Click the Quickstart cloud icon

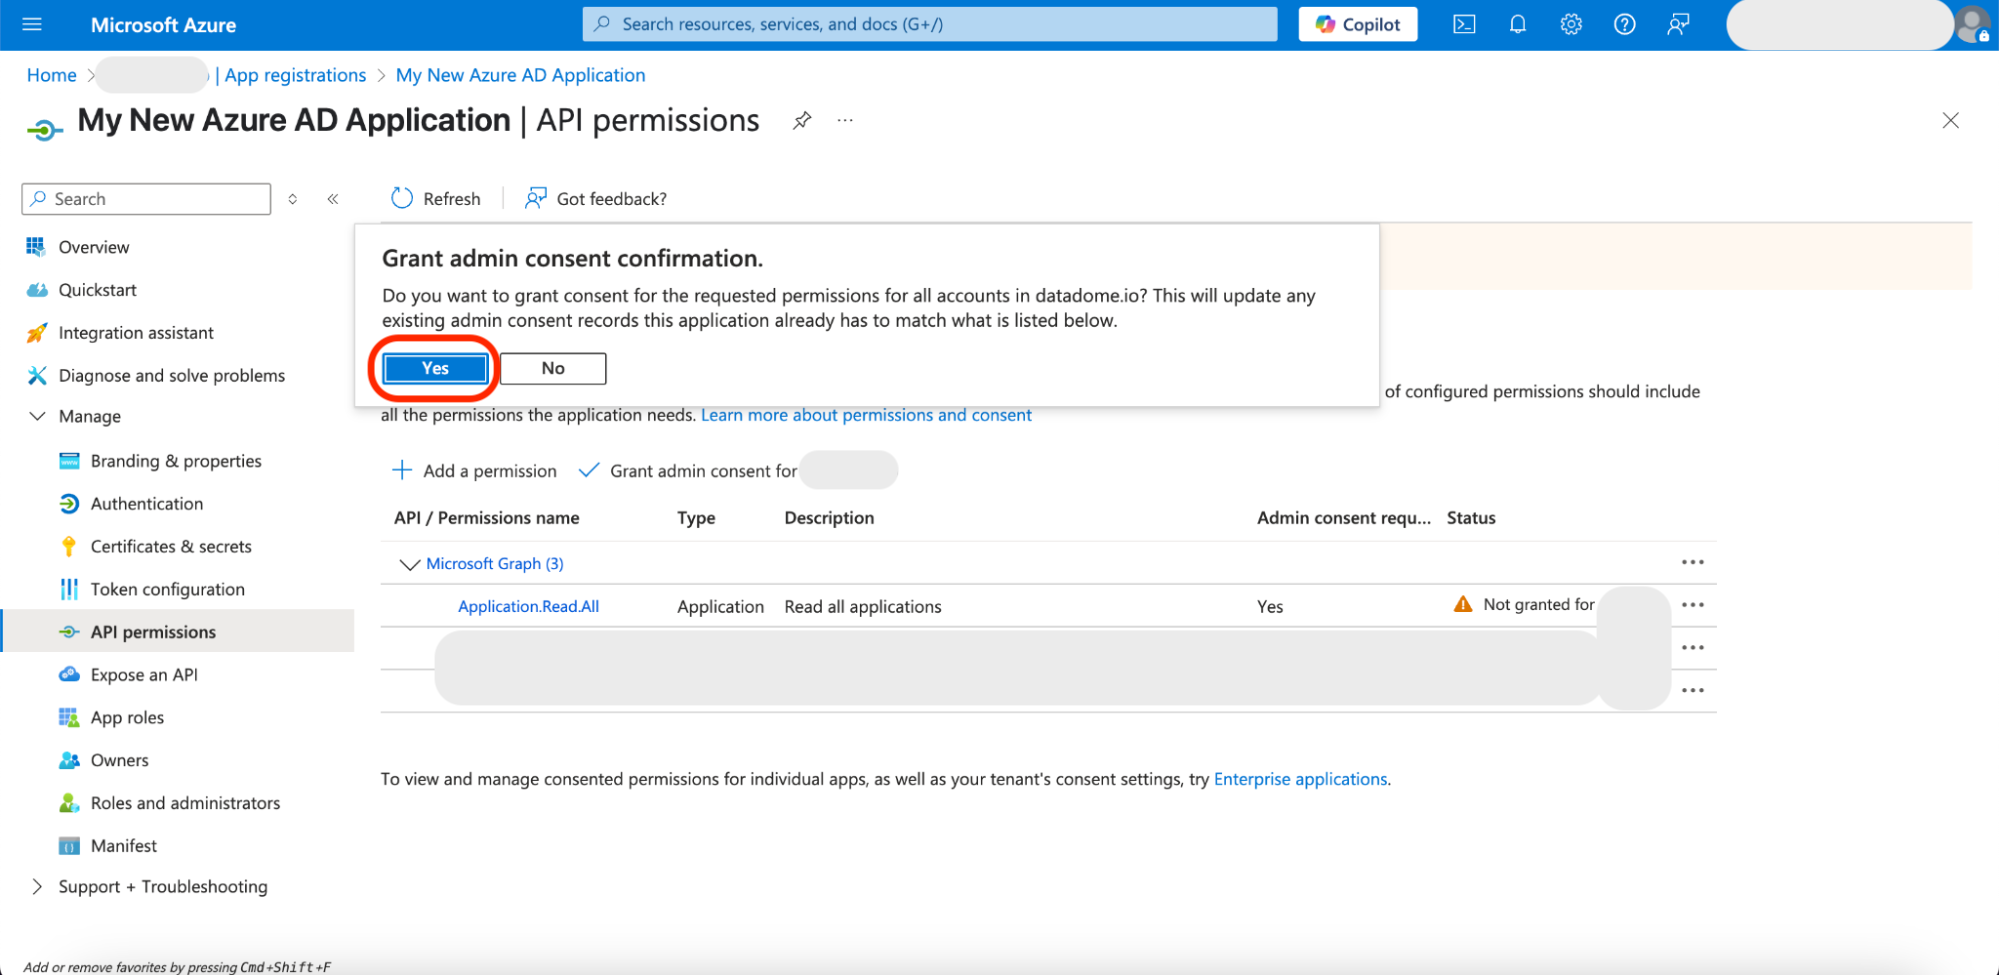click(37, 290)
